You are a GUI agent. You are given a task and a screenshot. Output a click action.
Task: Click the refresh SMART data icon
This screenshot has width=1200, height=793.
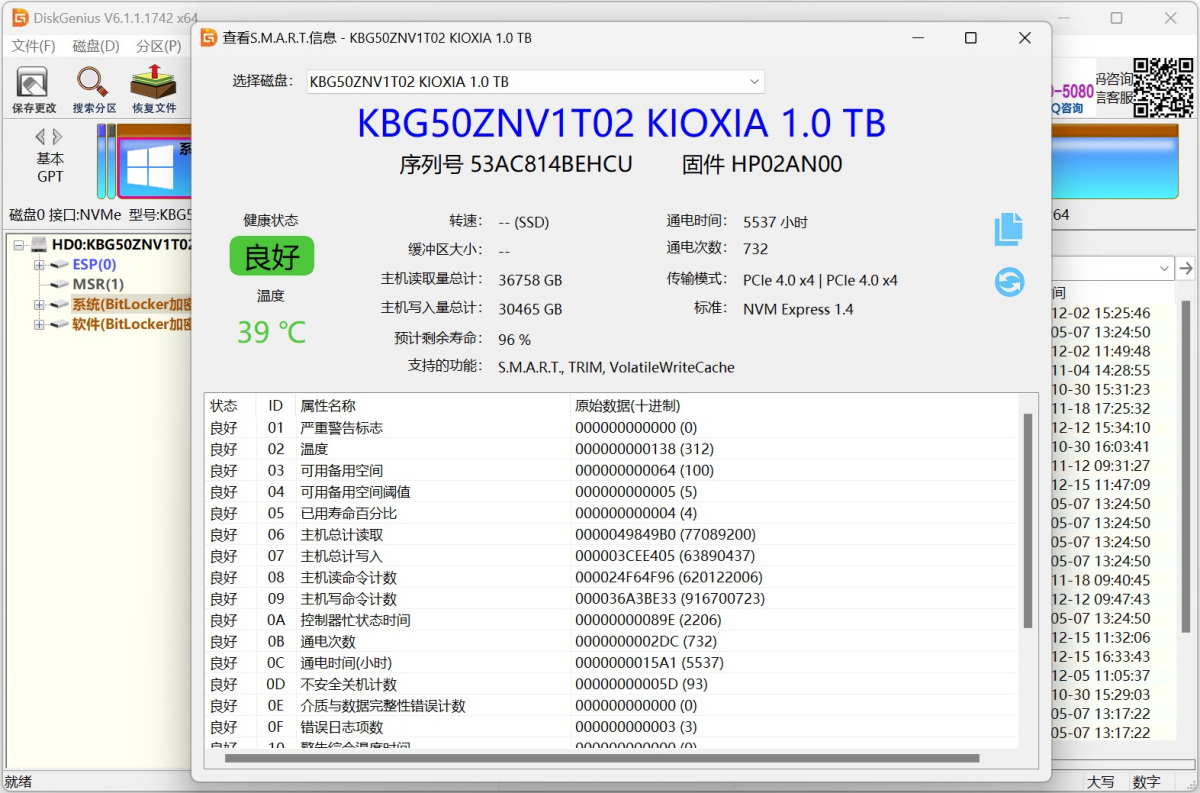pyautogui.click(x=1009, y=282)
